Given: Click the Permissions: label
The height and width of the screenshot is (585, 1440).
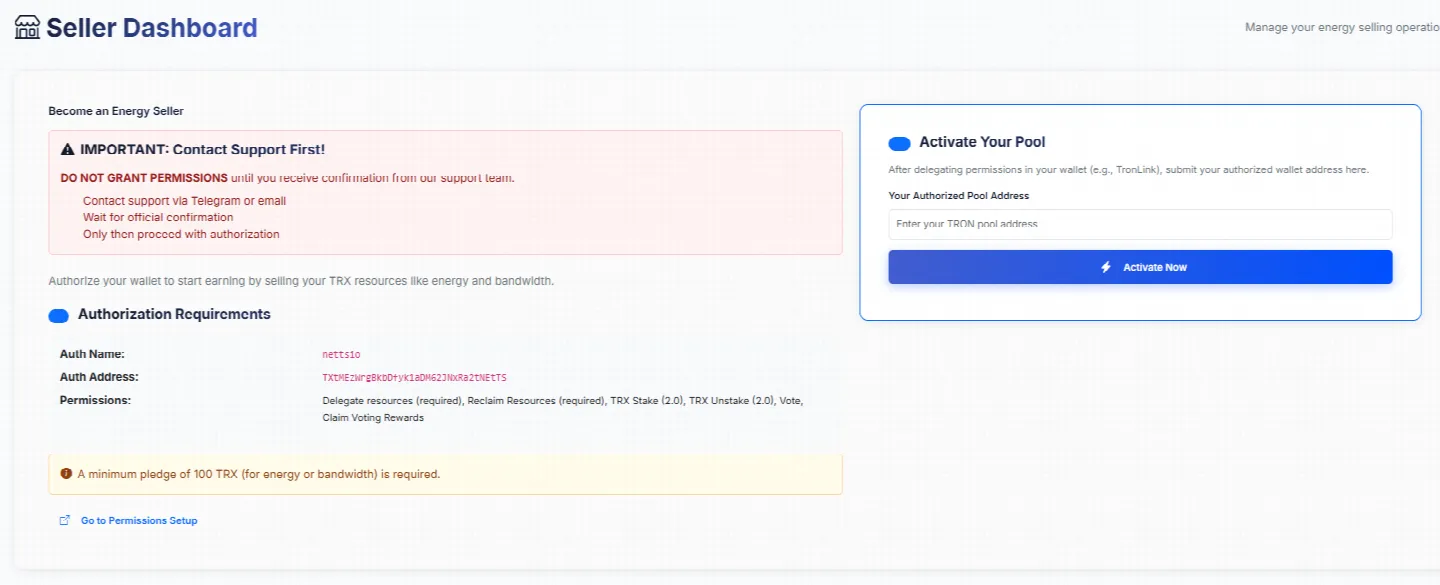Looking at the screenshot, I should pyautogui.click(x=95, y=400).
